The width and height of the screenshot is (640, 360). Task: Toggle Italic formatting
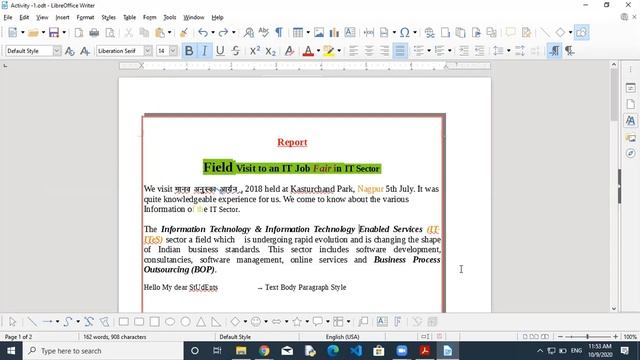(204, 51)
